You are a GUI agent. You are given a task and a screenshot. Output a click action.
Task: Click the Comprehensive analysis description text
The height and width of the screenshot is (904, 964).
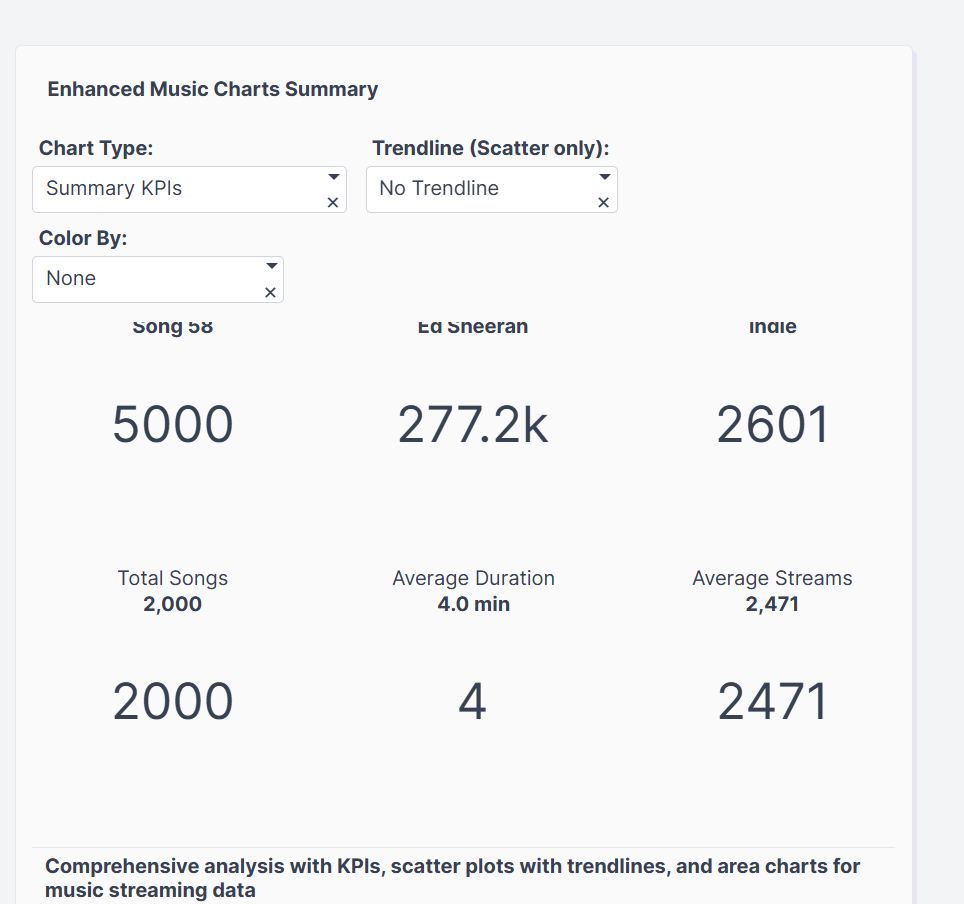tap(452, 877)
